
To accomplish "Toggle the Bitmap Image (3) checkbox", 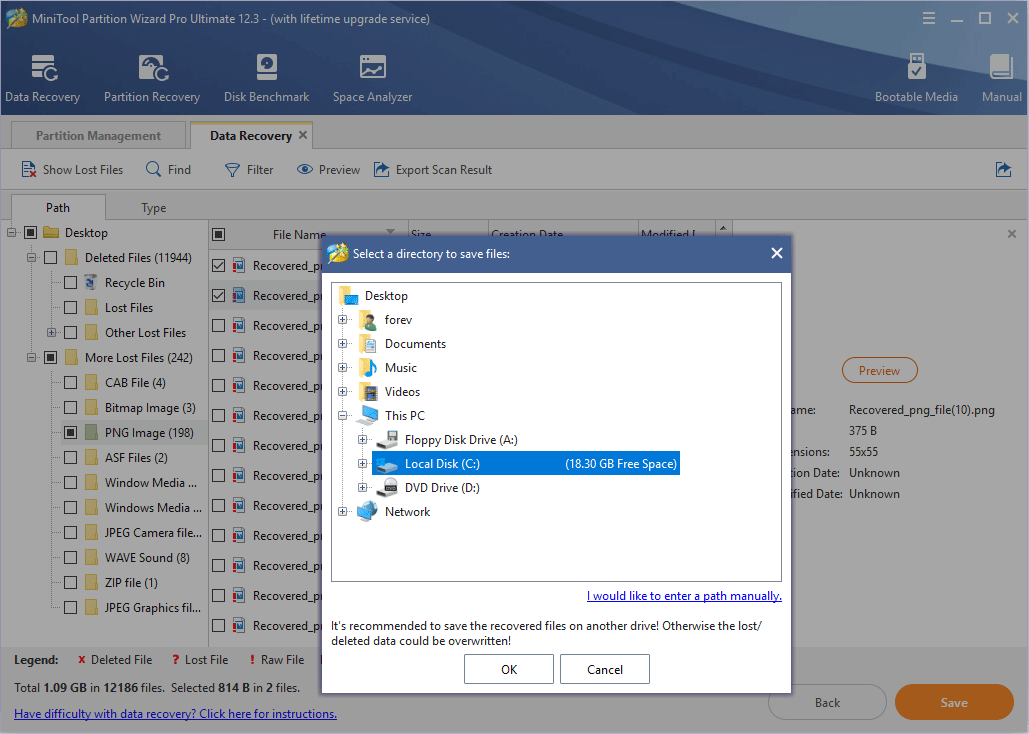I will coord(70,408).
